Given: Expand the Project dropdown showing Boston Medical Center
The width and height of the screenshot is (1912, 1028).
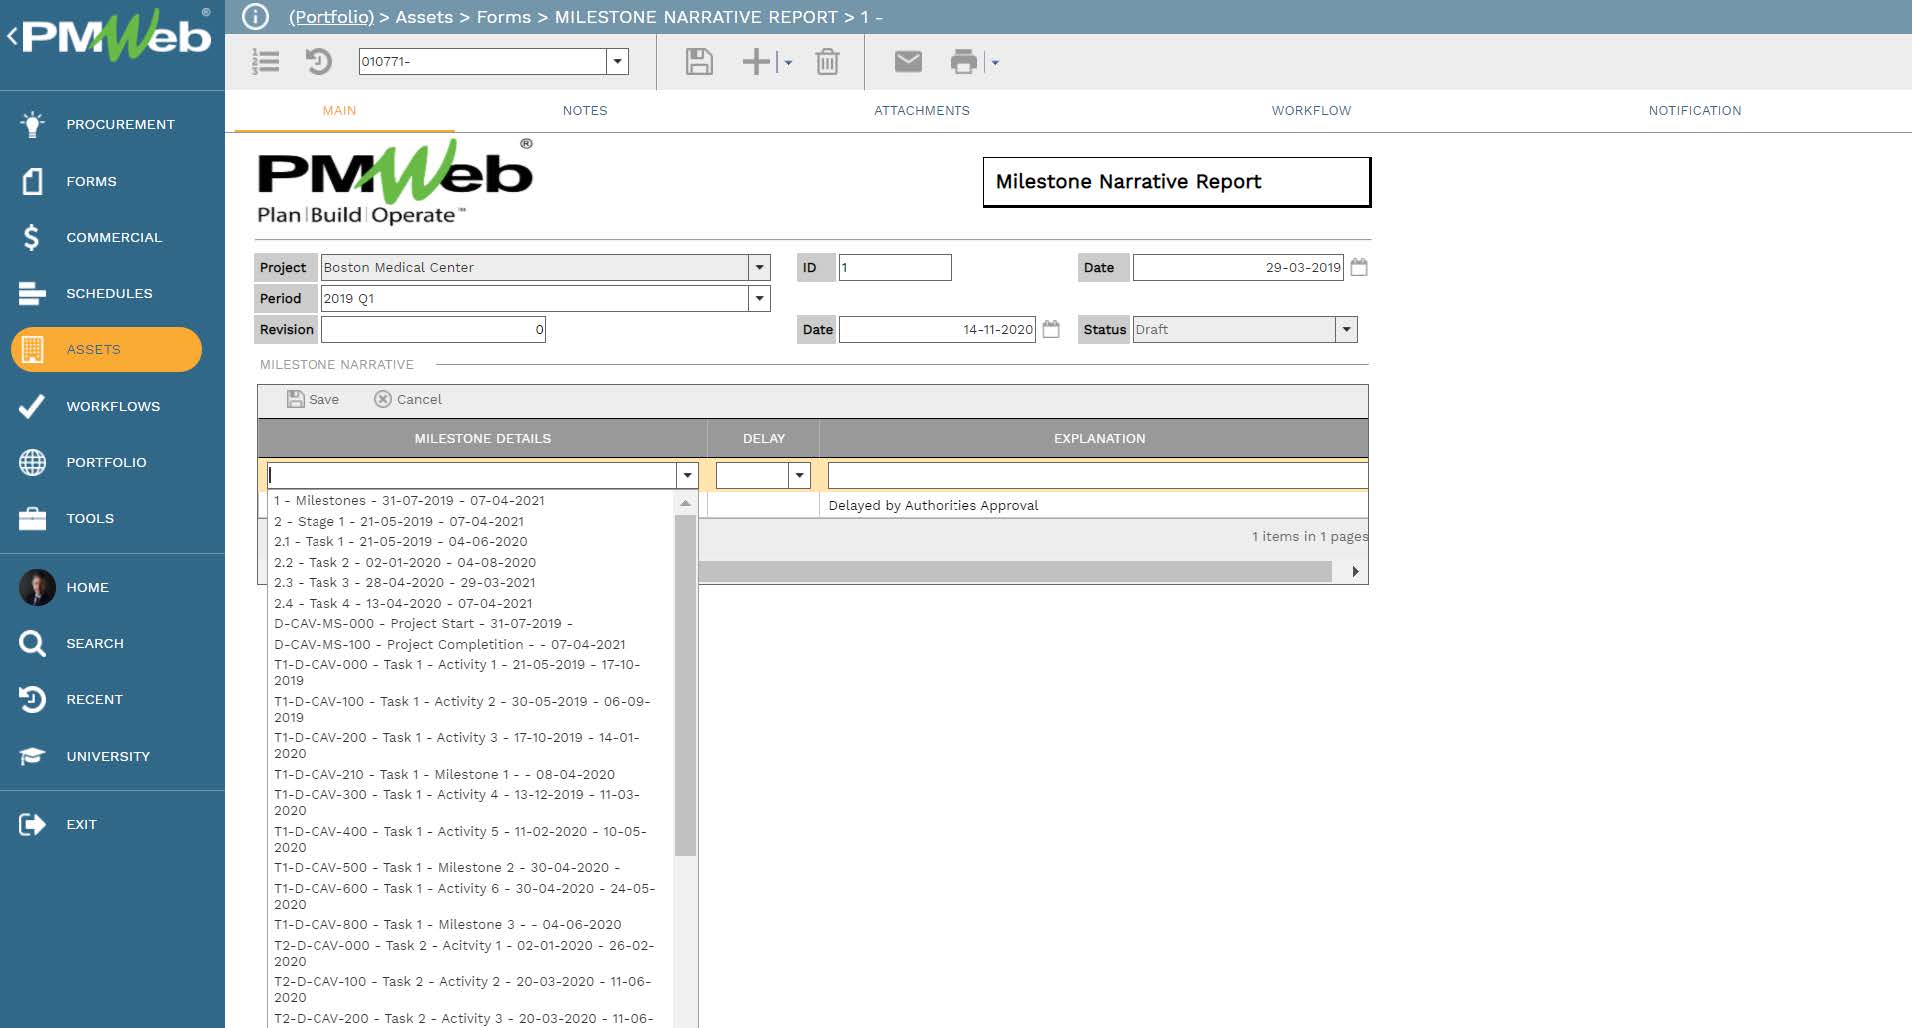Looking at the screenshot, I should coord(759,267).
